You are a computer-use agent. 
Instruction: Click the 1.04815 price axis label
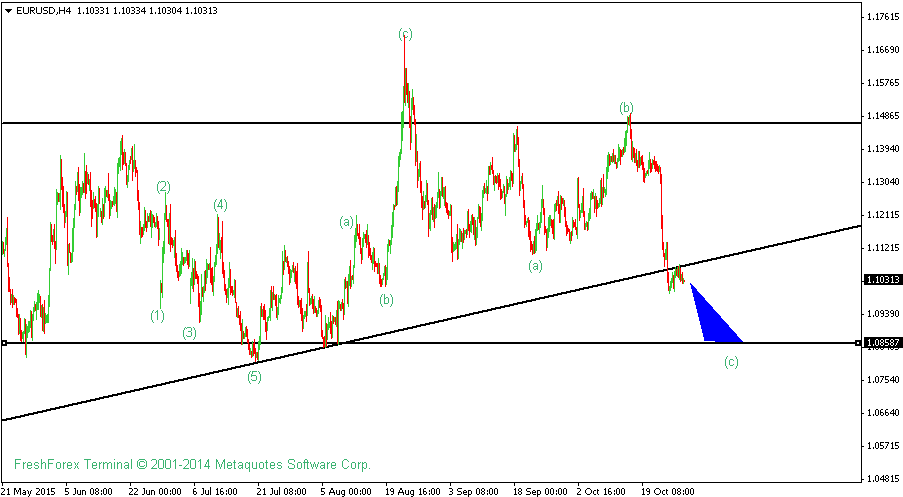[x=883, y=479]
